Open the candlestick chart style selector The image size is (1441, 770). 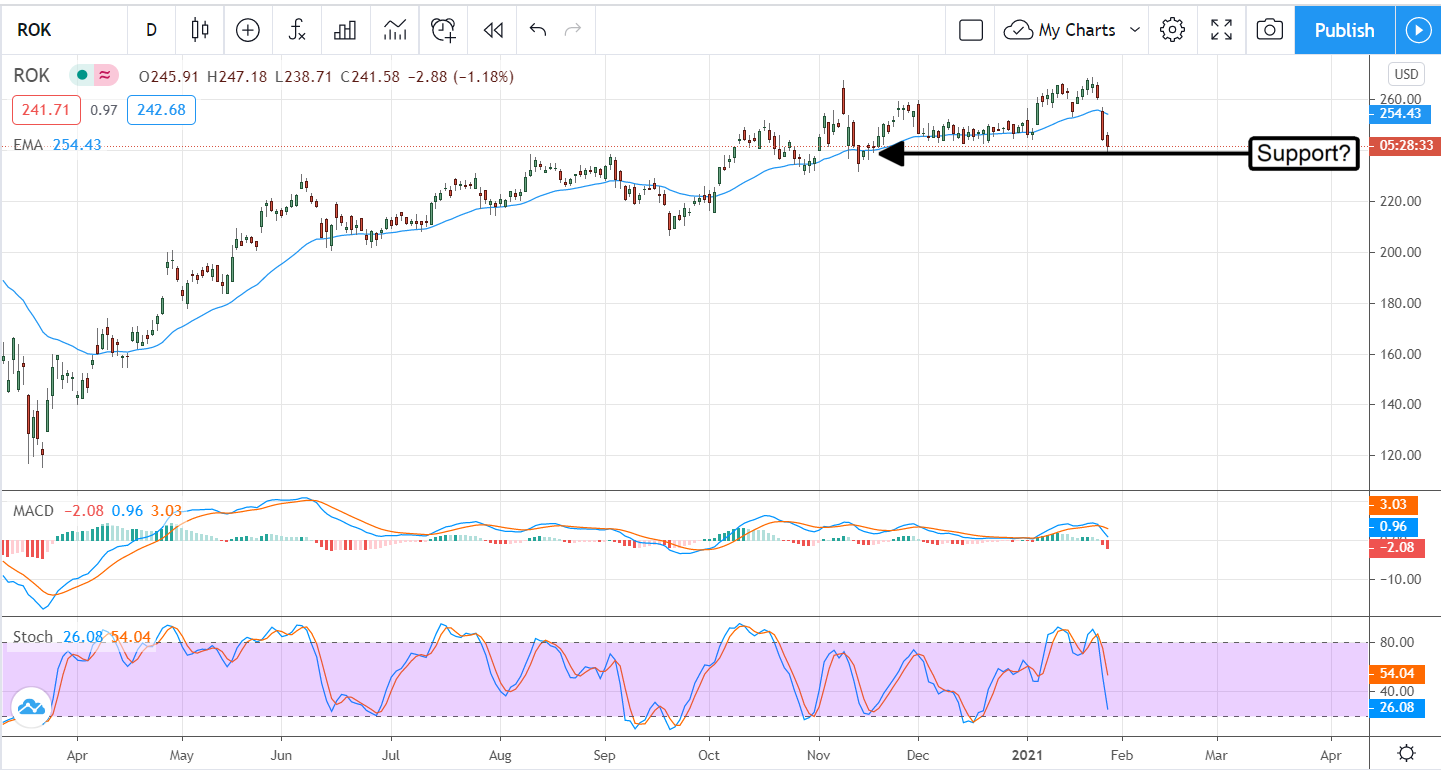(x=200, y=30)
